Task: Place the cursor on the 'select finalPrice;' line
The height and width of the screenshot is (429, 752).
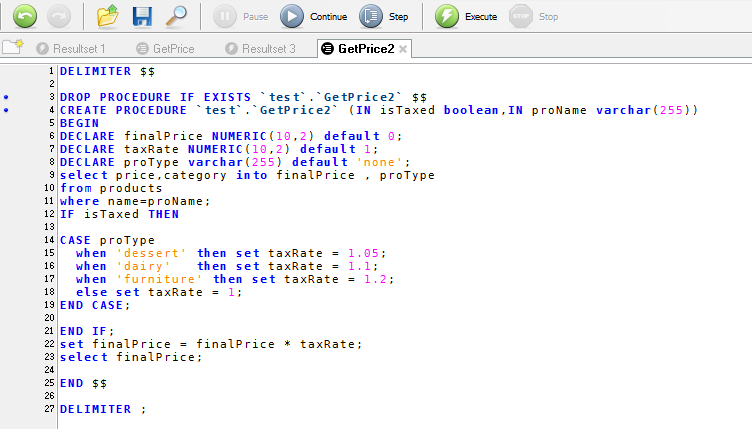Action: (131, 357)
